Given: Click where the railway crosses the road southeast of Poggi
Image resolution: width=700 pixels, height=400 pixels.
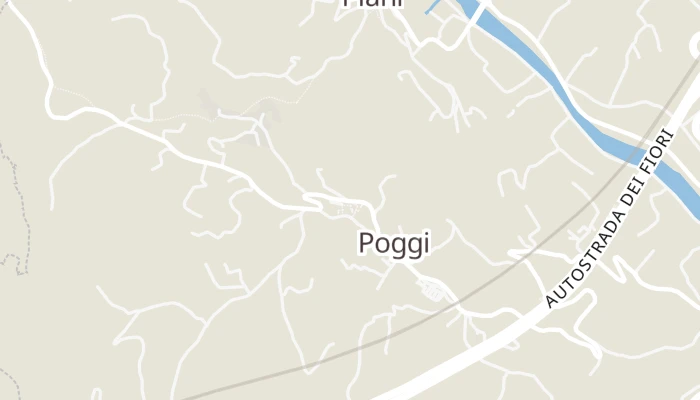Looking at the screenshot, I should (458, 304).
